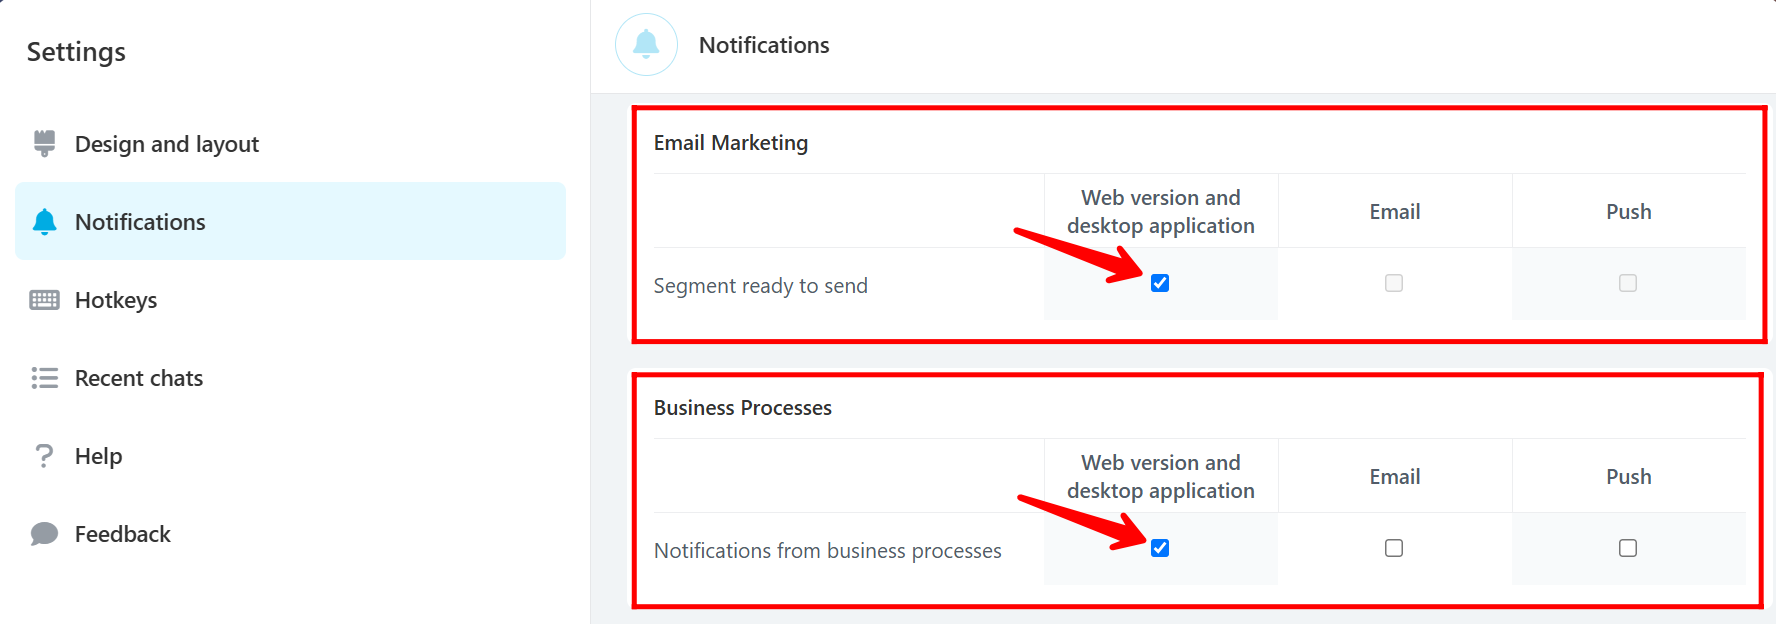Viewport: 1776px width, 624px height.
Task: Uncheck business processes web version checkbox
Action: pyautogui.click(x=1160, y=548)
